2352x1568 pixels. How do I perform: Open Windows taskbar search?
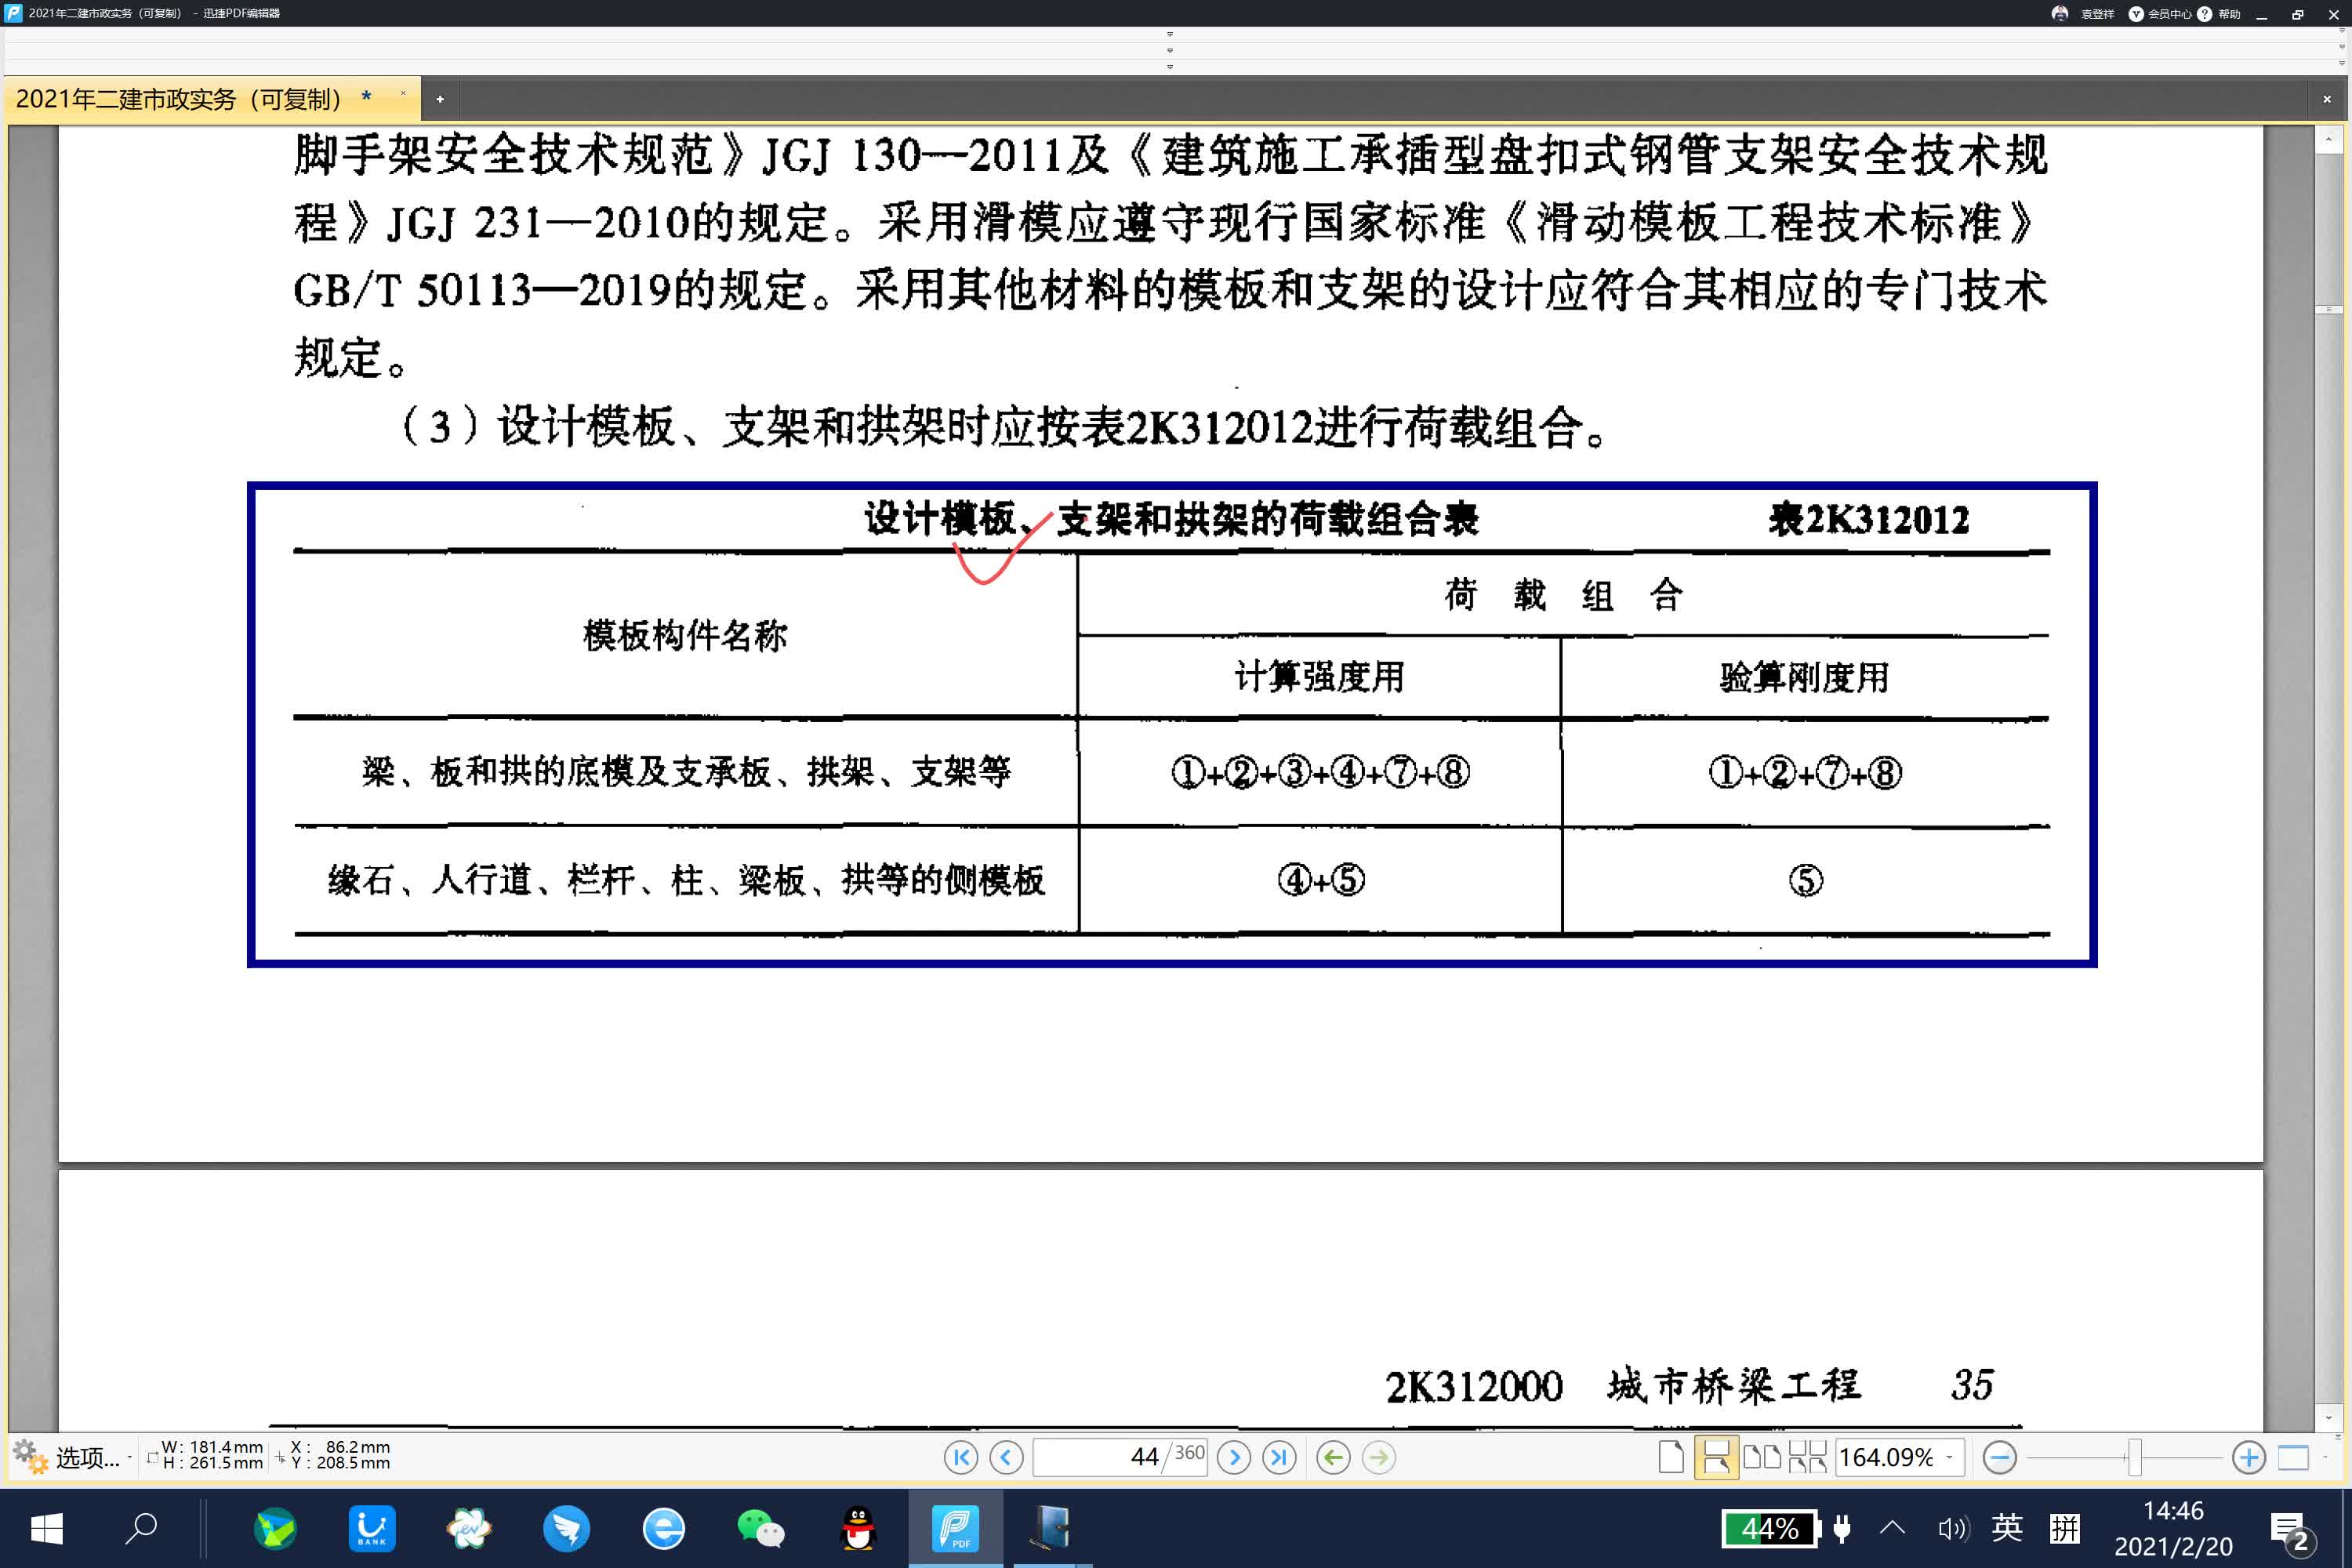pos(141,1528)
